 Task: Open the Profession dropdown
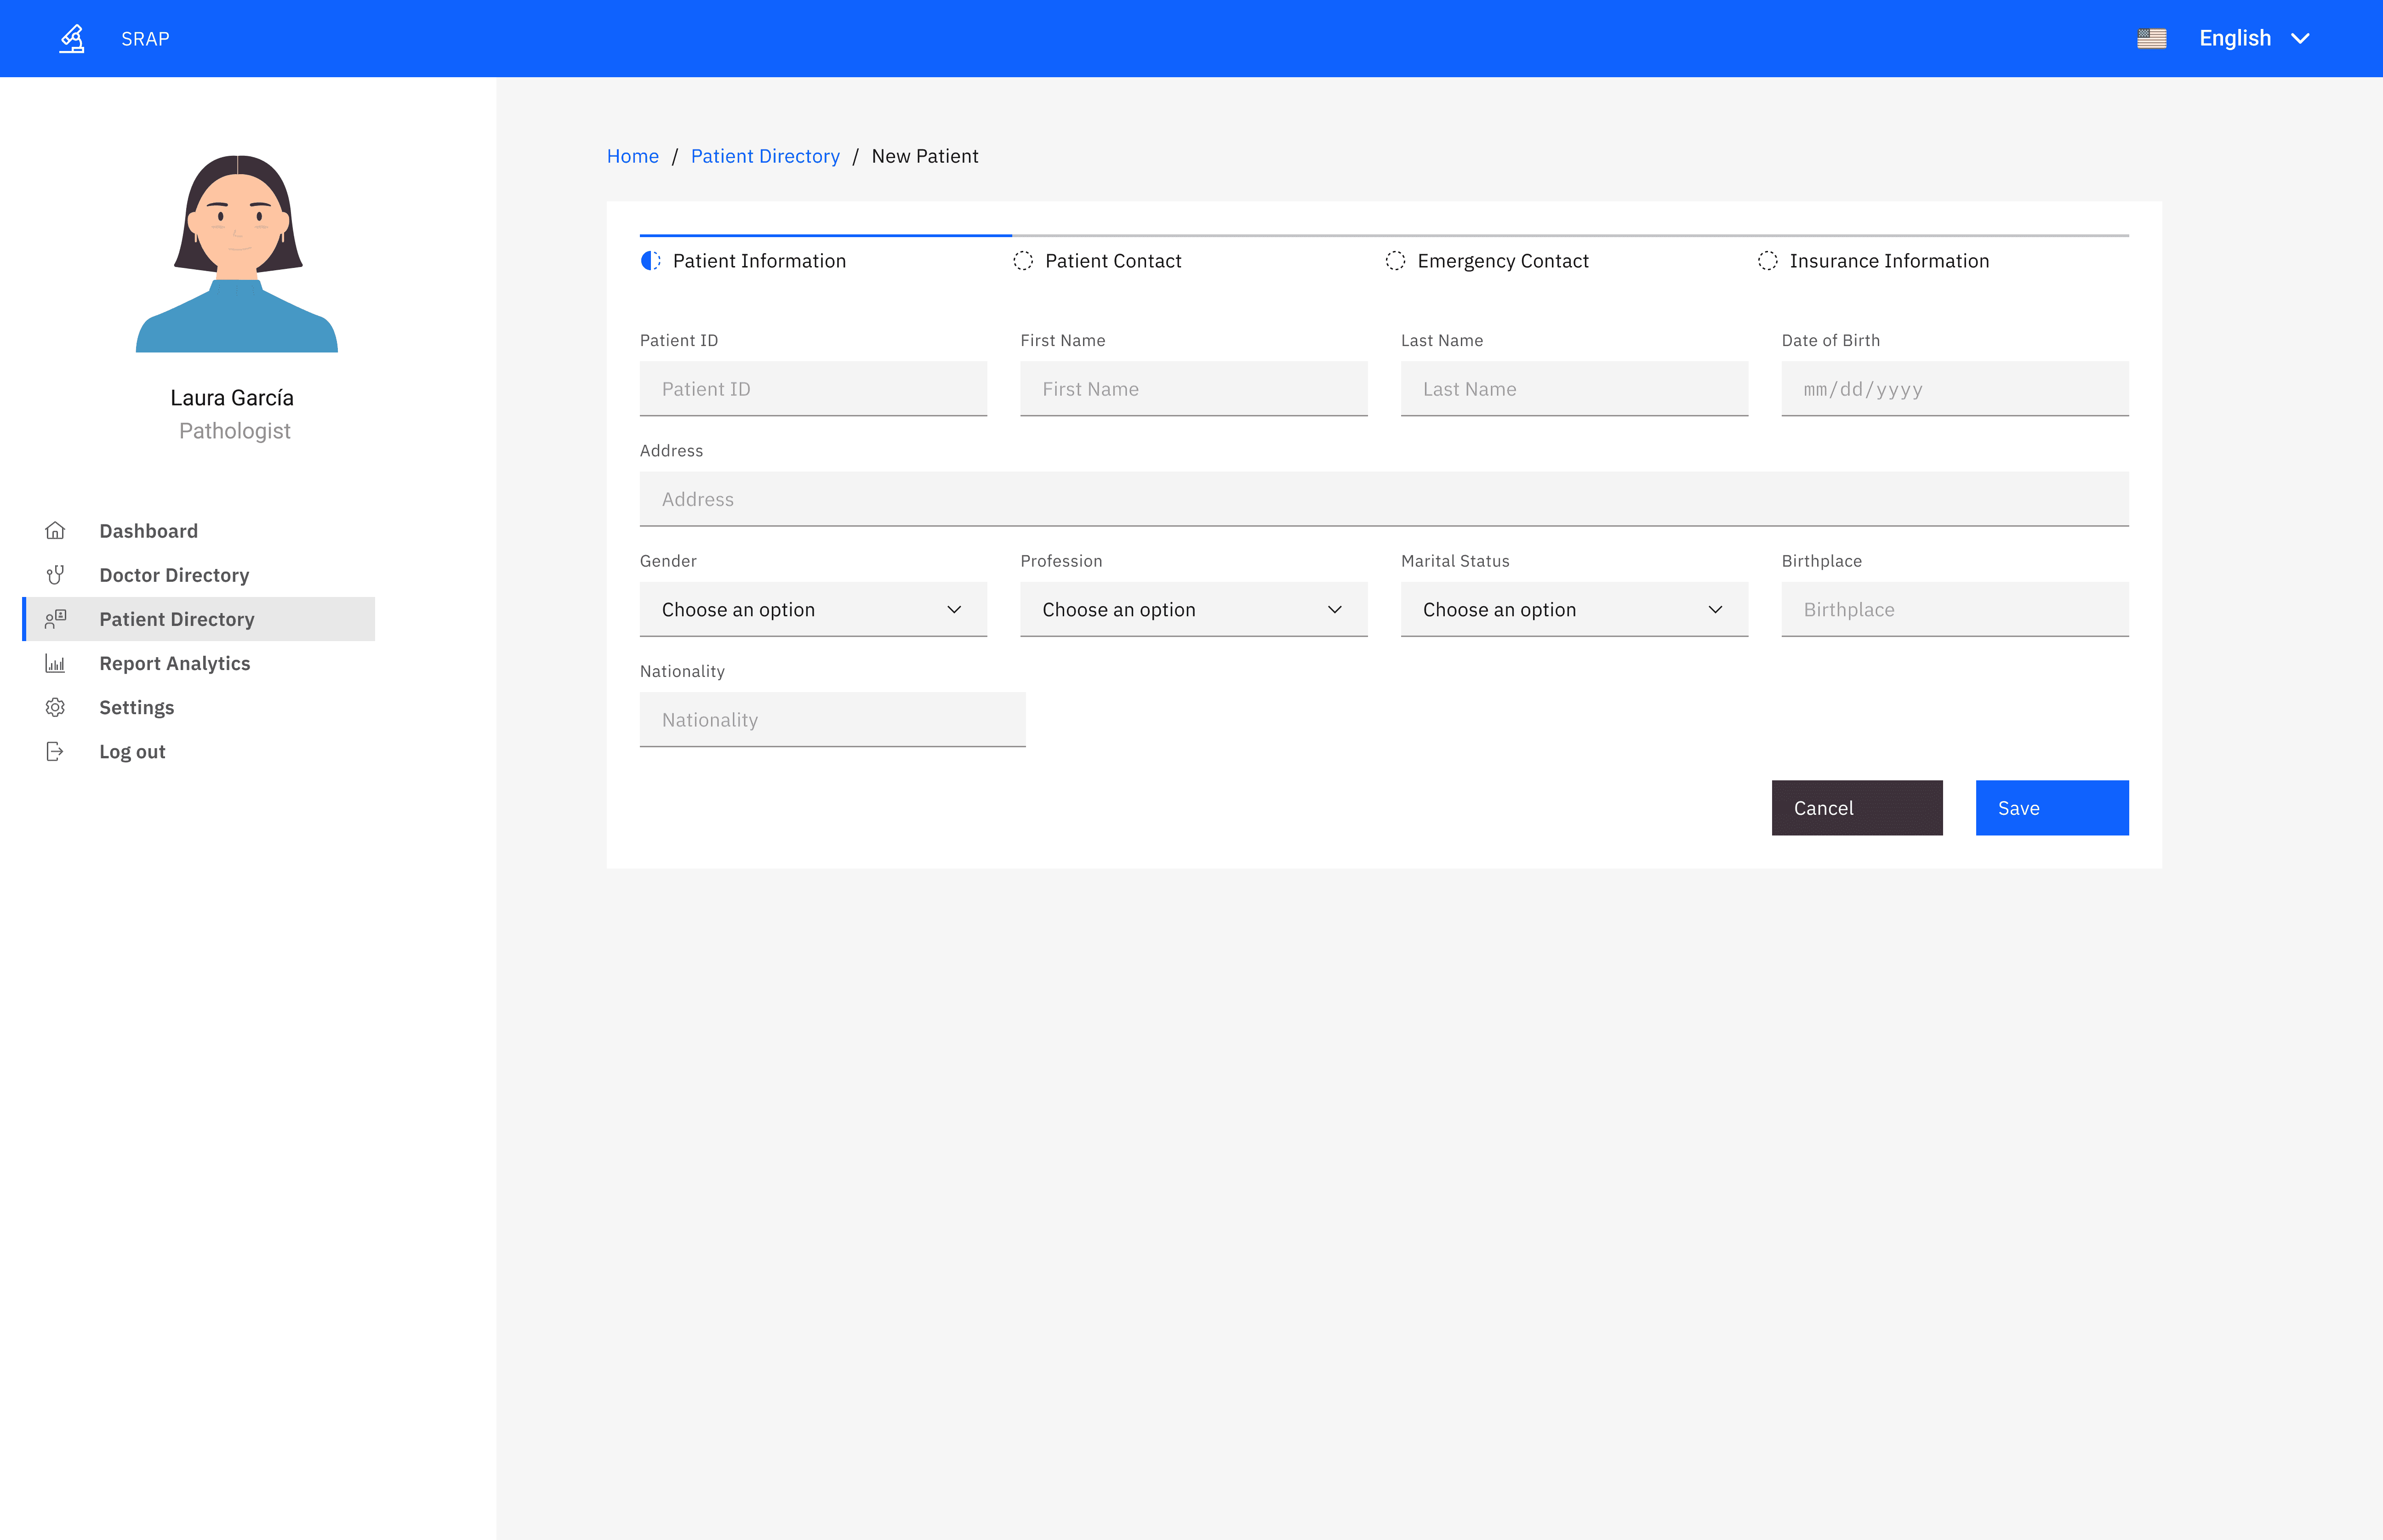pyautogui.click(x=1194, y=609)
